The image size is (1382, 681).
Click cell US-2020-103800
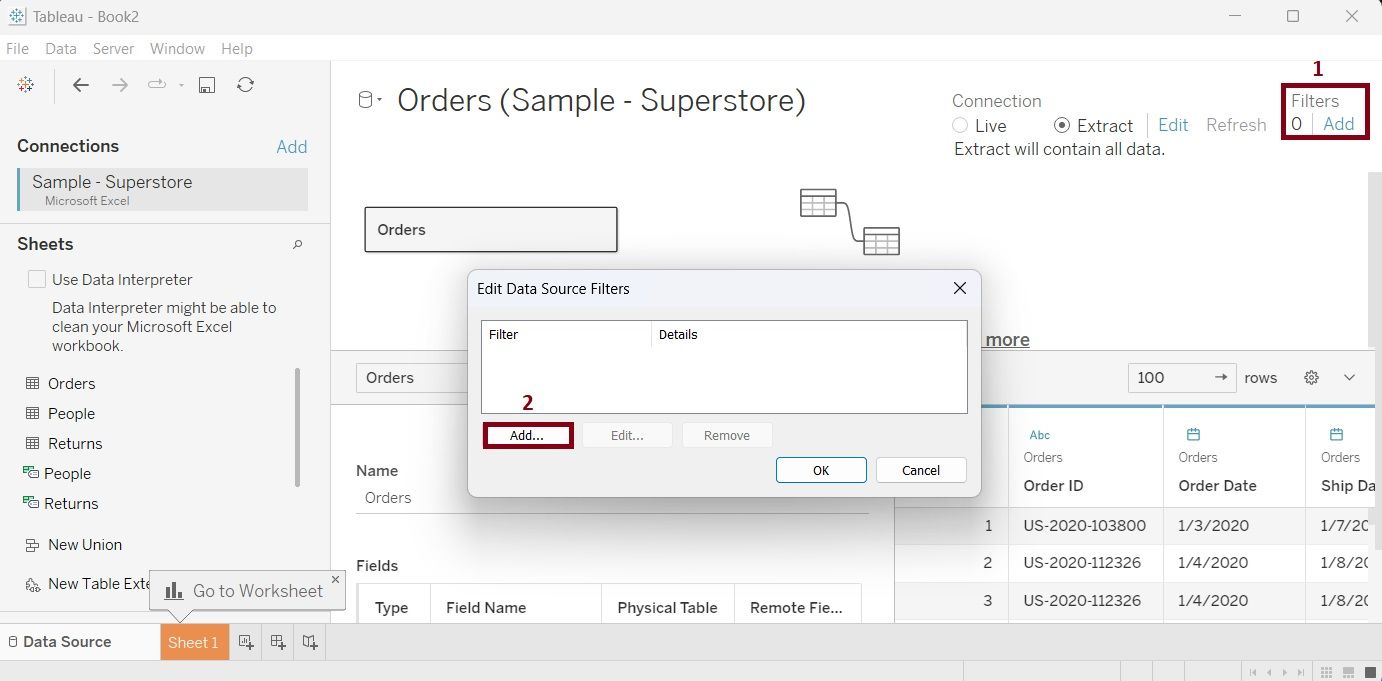1085,525
